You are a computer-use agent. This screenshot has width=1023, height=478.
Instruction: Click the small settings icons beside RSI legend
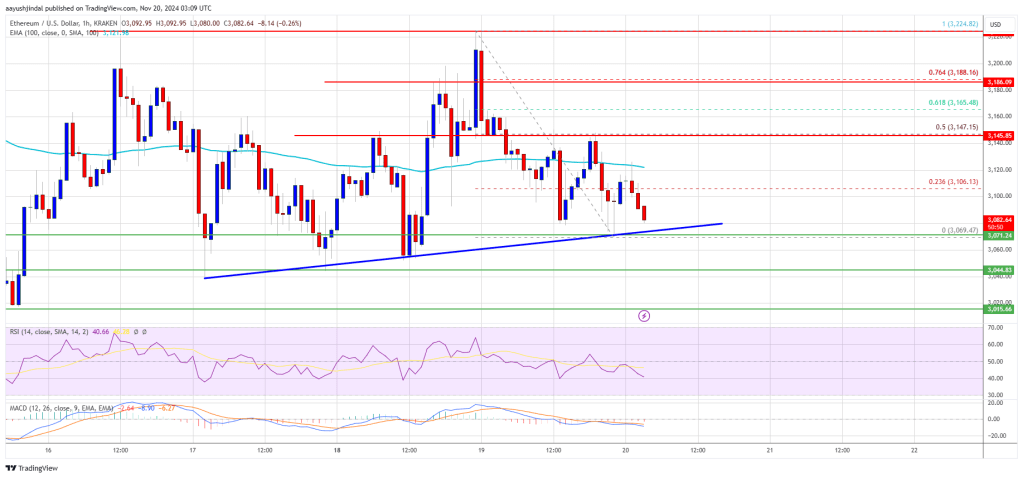click(141, 331)
